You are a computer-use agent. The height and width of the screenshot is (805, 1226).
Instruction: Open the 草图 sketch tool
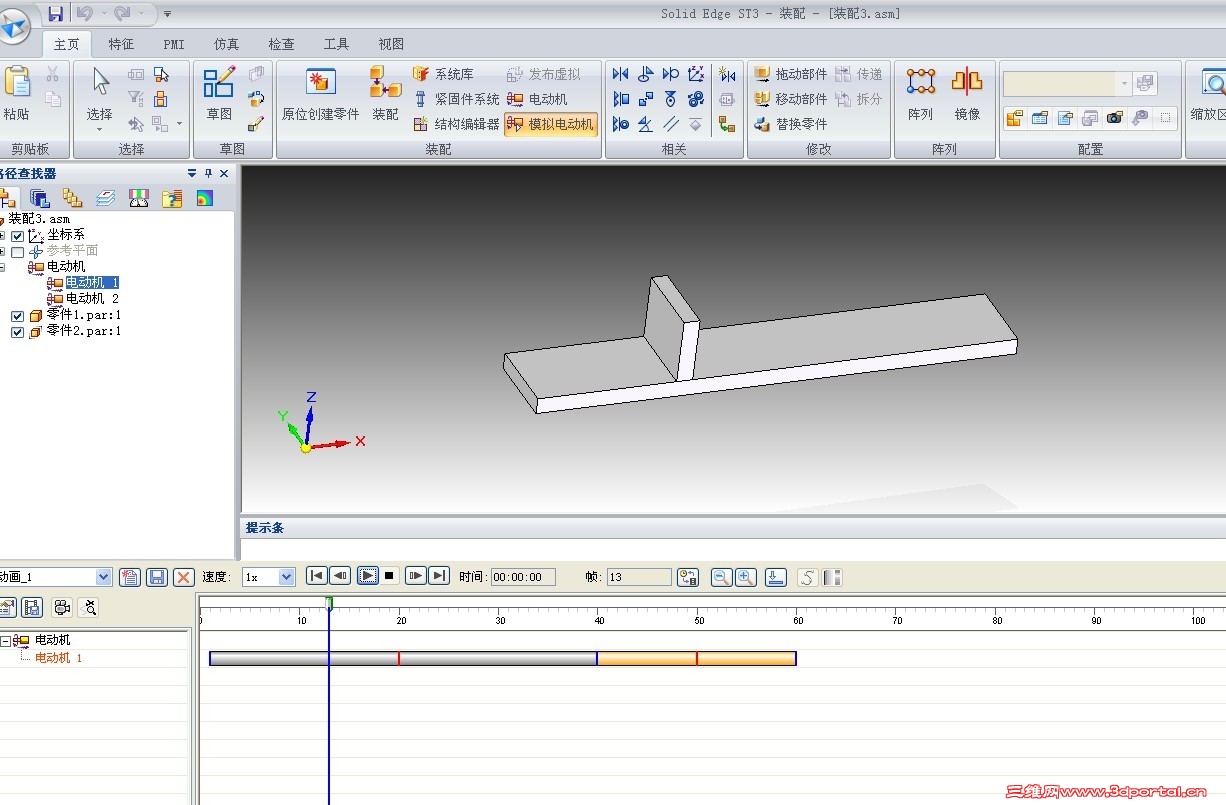[x=219, y=84]
